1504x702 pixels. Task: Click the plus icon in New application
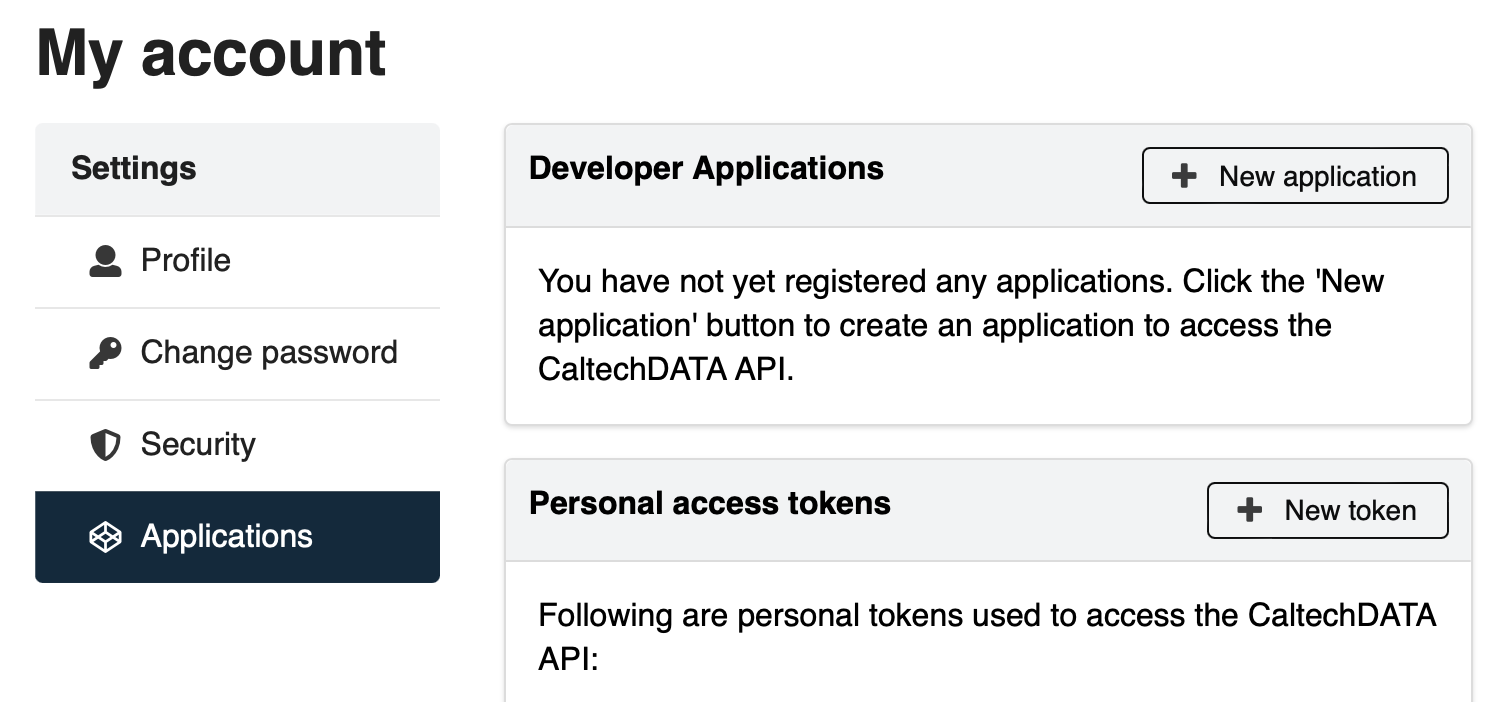[1184, 176]
